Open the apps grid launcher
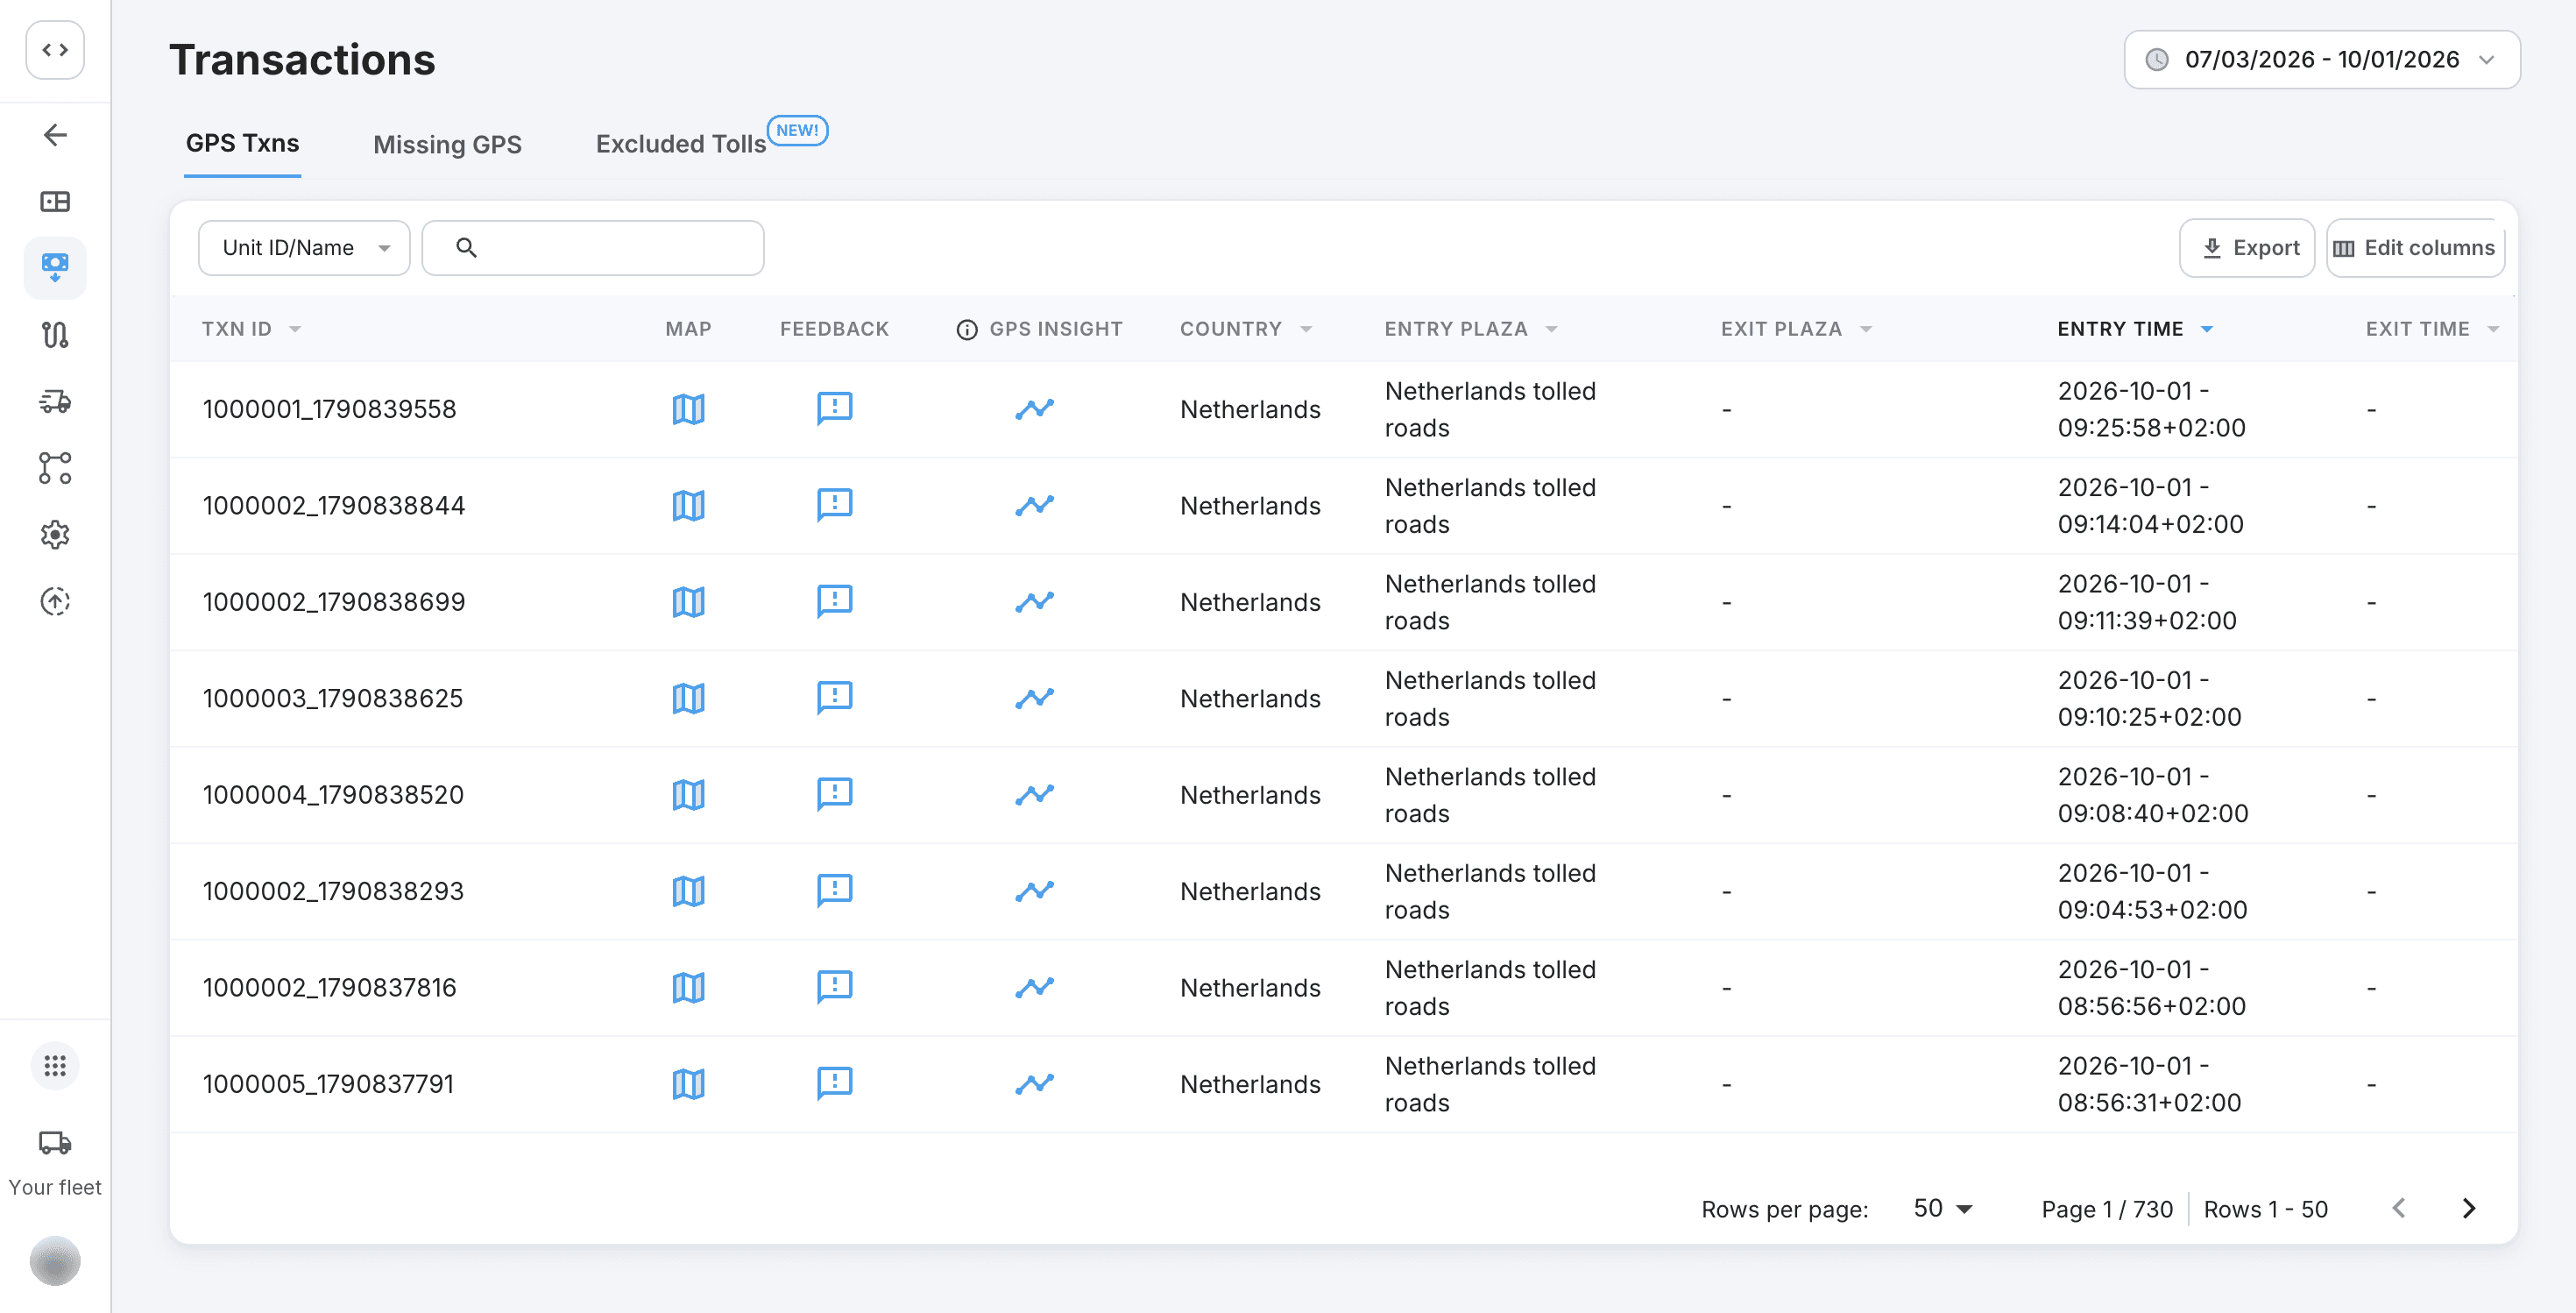The width and height of the screenshot is (2576, 1313). click(55, 1066)
